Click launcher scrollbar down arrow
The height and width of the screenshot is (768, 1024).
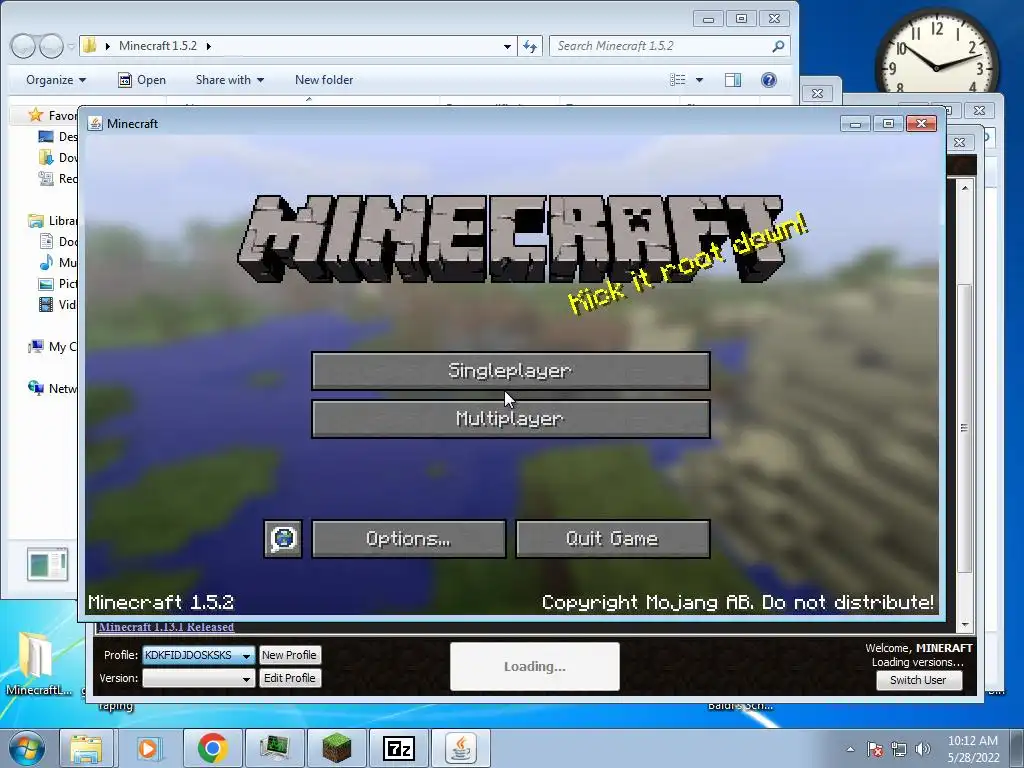[965, 625]
